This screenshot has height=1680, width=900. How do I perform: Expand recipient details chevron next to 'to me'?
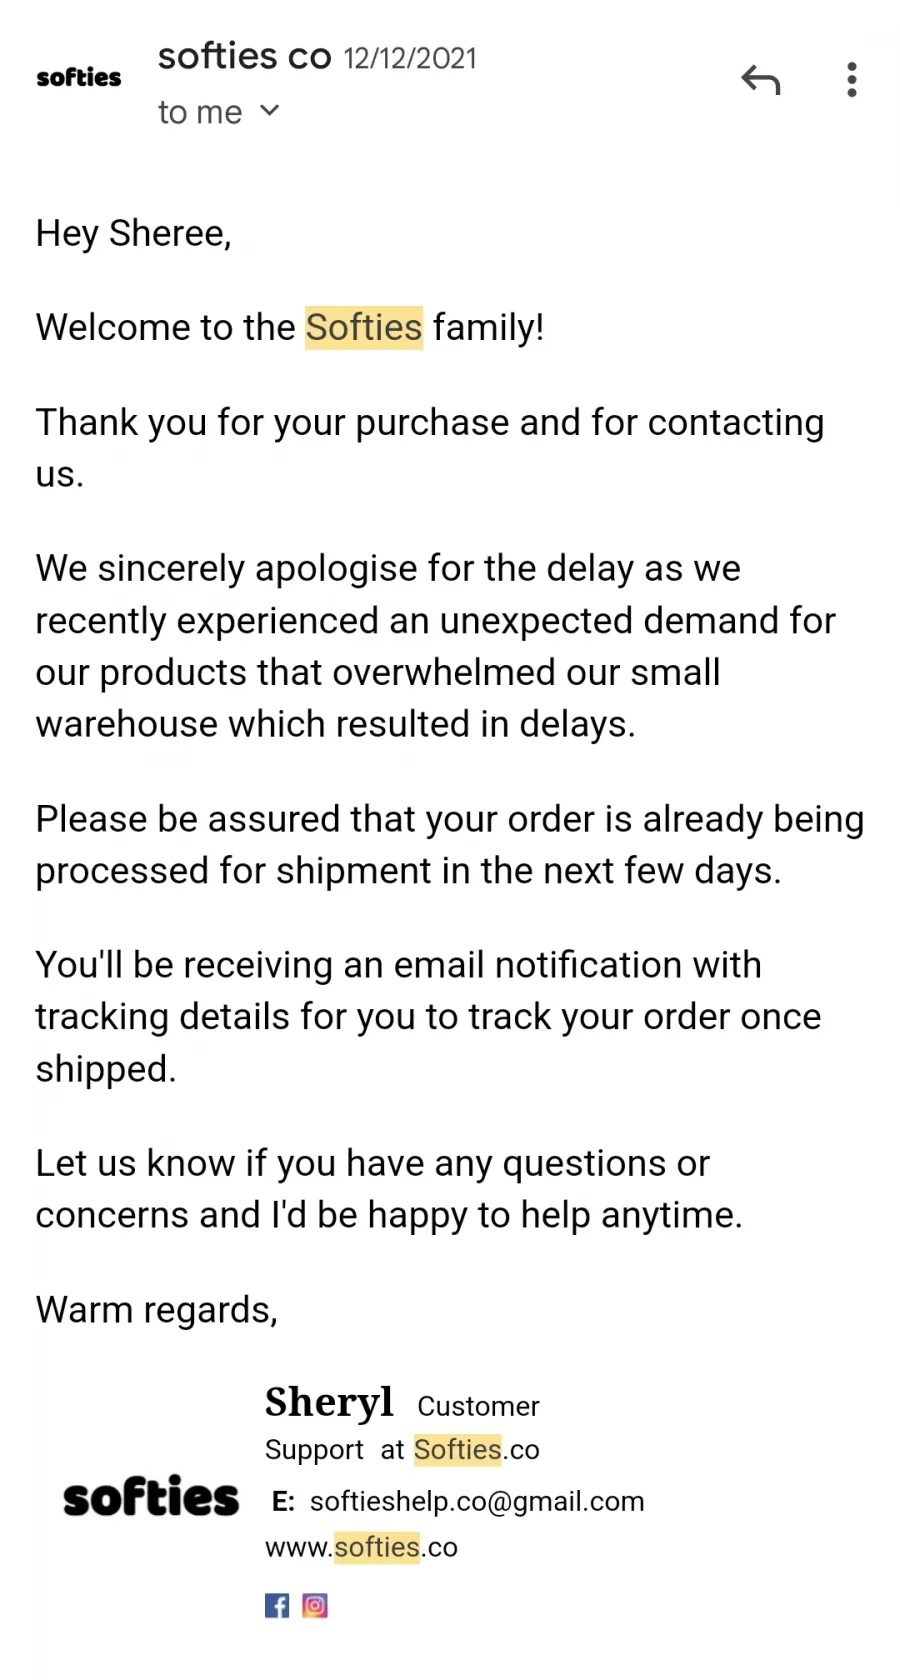(x=269, y=111)
